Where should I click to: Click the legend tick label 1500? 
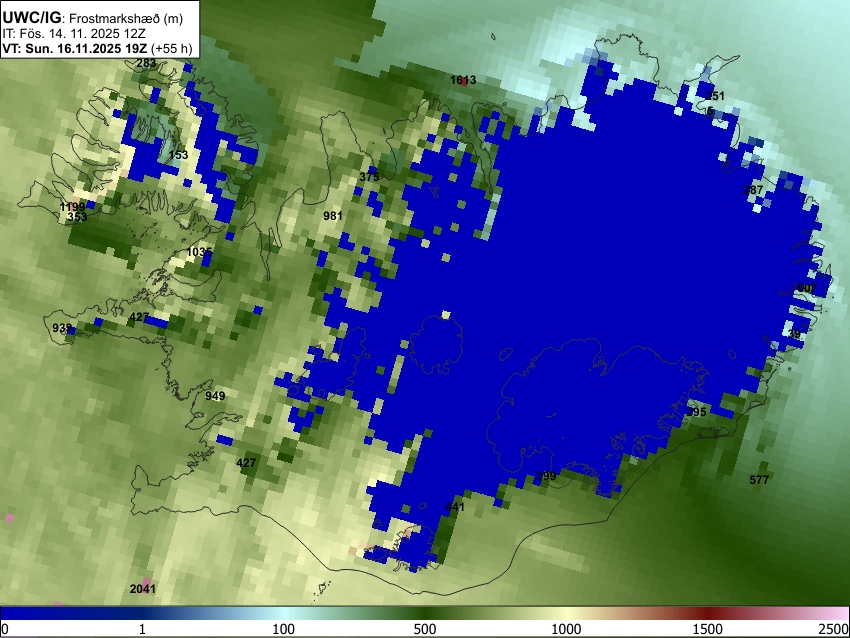coord(708,629)
